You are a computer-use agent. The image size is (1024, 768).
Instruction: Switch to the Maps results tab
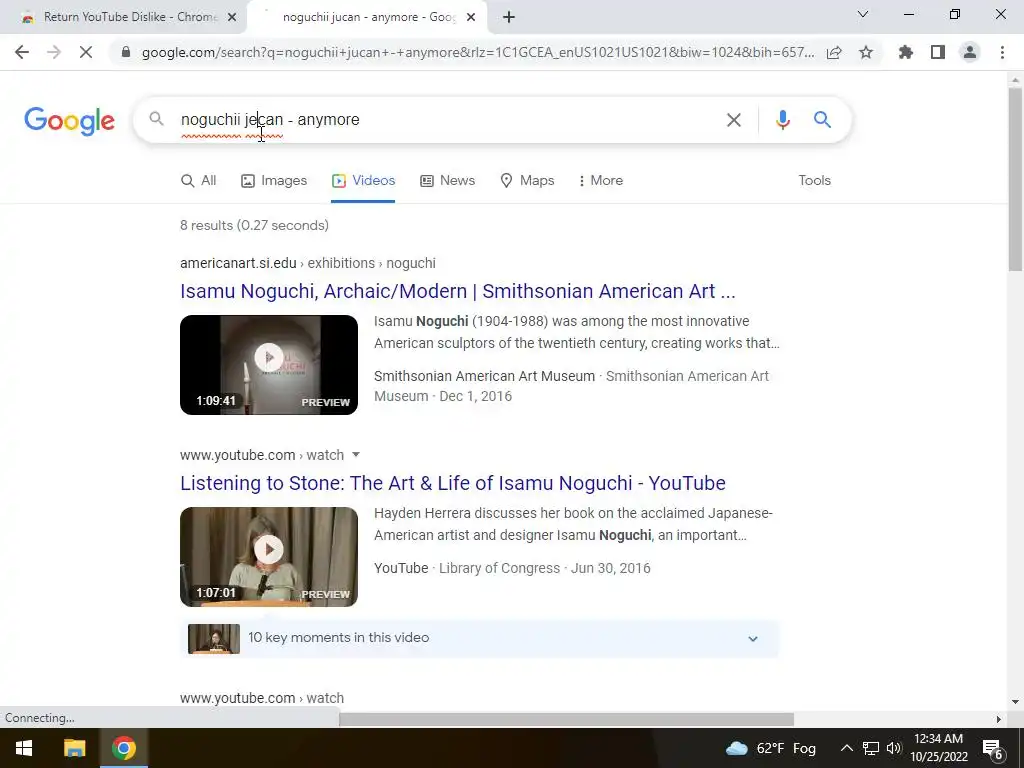coord(527,180)
